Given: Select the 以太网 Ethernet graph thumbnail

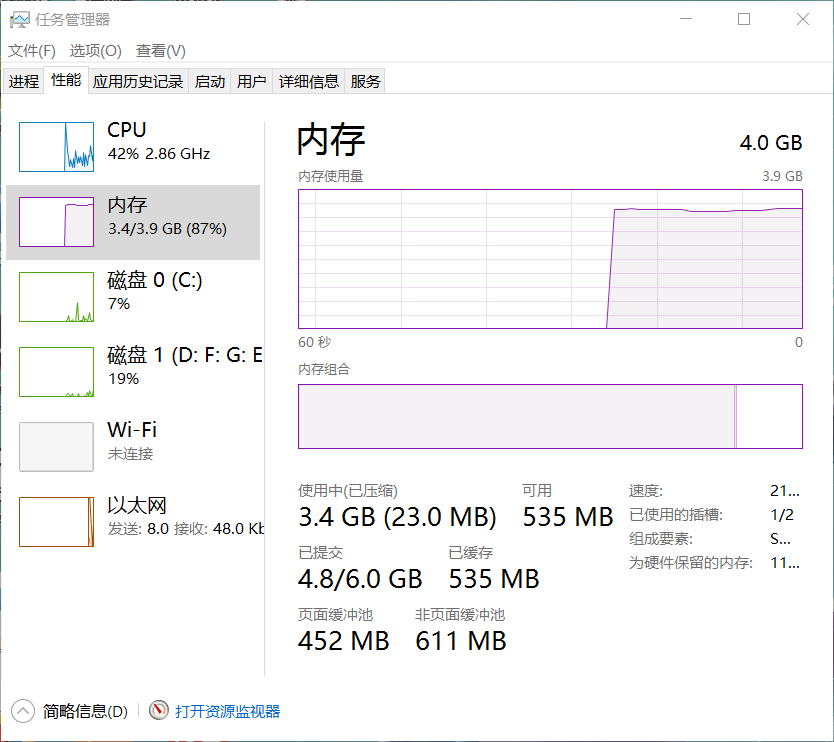Looking at the screenshot, I should 57,521.
